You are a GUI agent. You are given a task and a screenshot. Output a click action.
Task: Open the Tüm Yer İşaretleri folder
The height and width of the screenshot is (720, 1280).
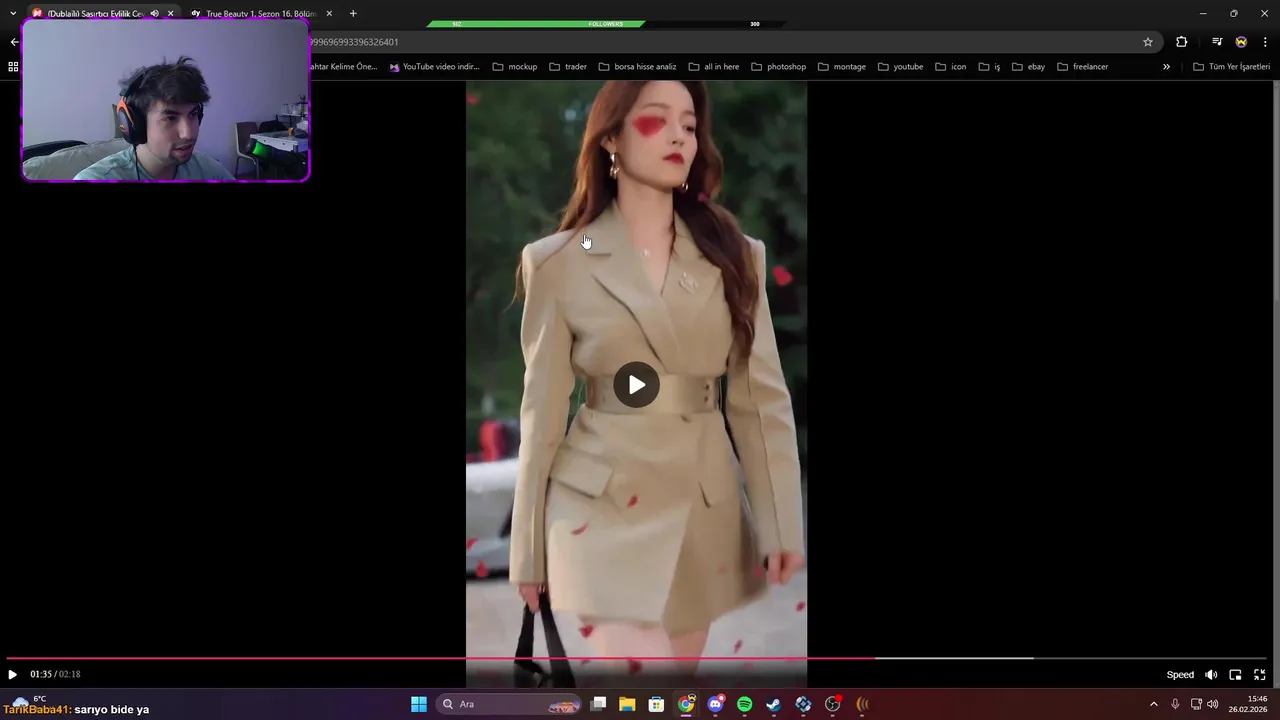pyautogui.click(x=1231, y=67)
